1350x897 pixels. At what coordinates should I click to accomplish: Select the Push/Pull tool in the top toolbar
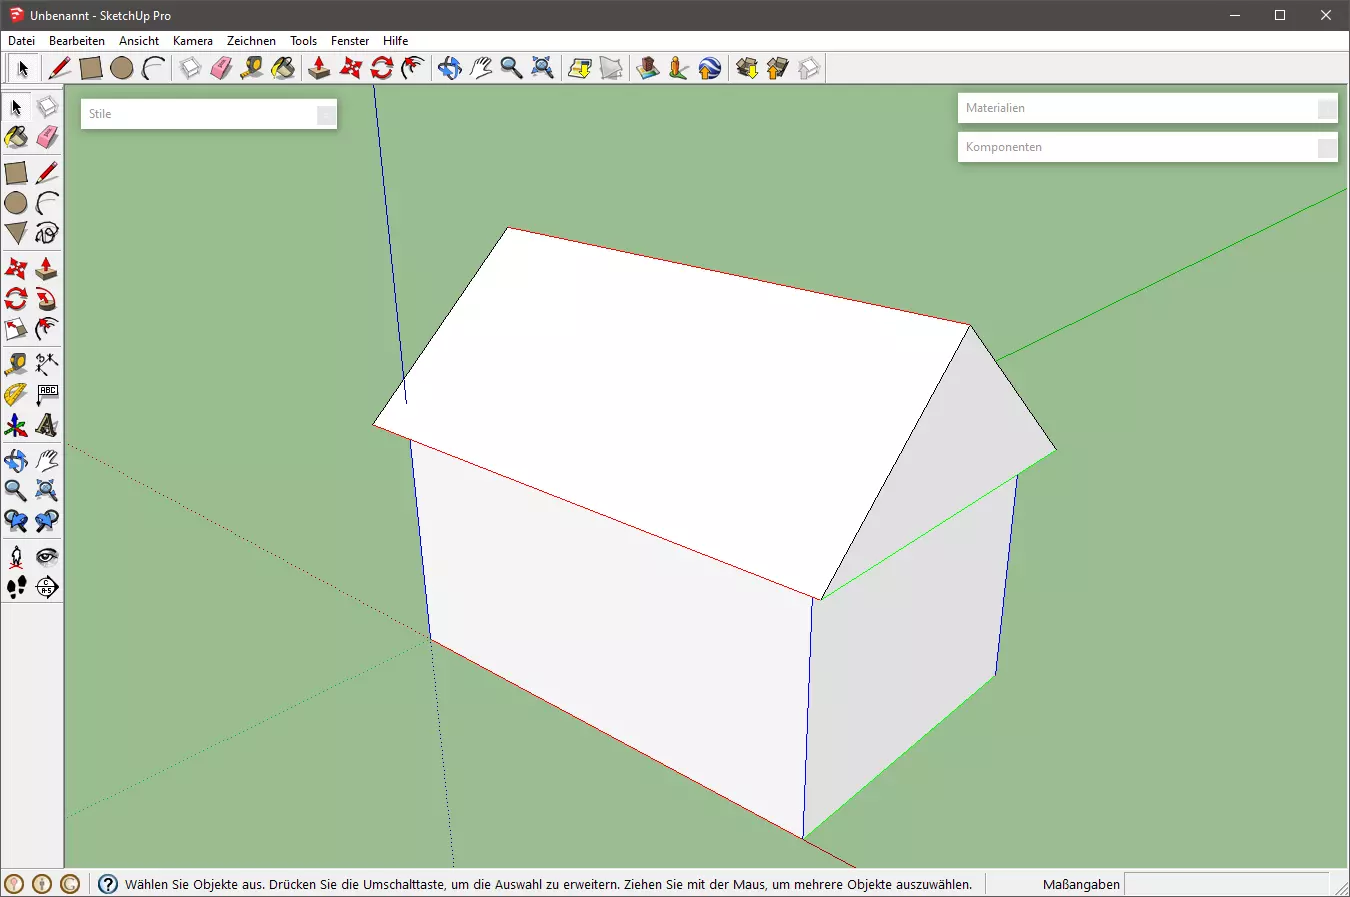tap(319, 68)
